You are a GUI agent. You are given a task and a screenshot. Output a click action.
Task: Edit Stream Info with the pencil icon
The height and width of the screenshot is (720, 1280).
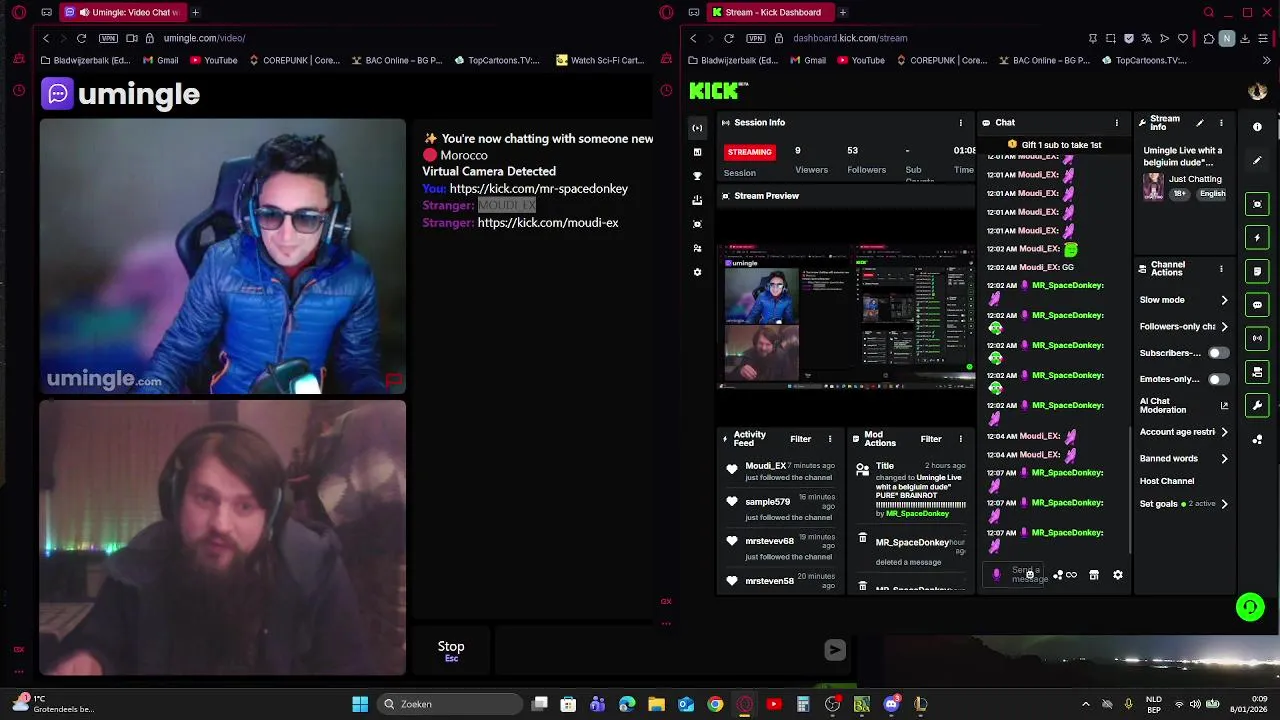(1200, 123)
